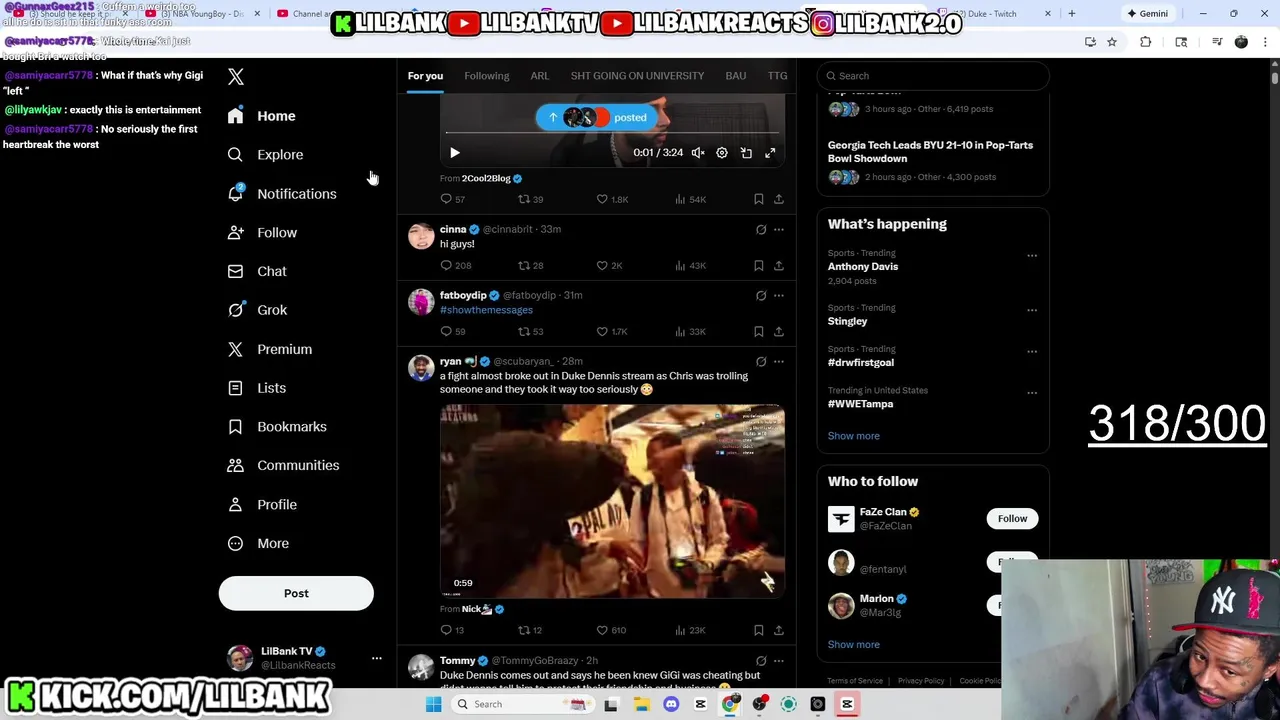Open Chrome extensions puzzle icon
Image resolution: width=1280 pixels, height=720 pixels.
pyautogui.click(x=1146, y=42)
